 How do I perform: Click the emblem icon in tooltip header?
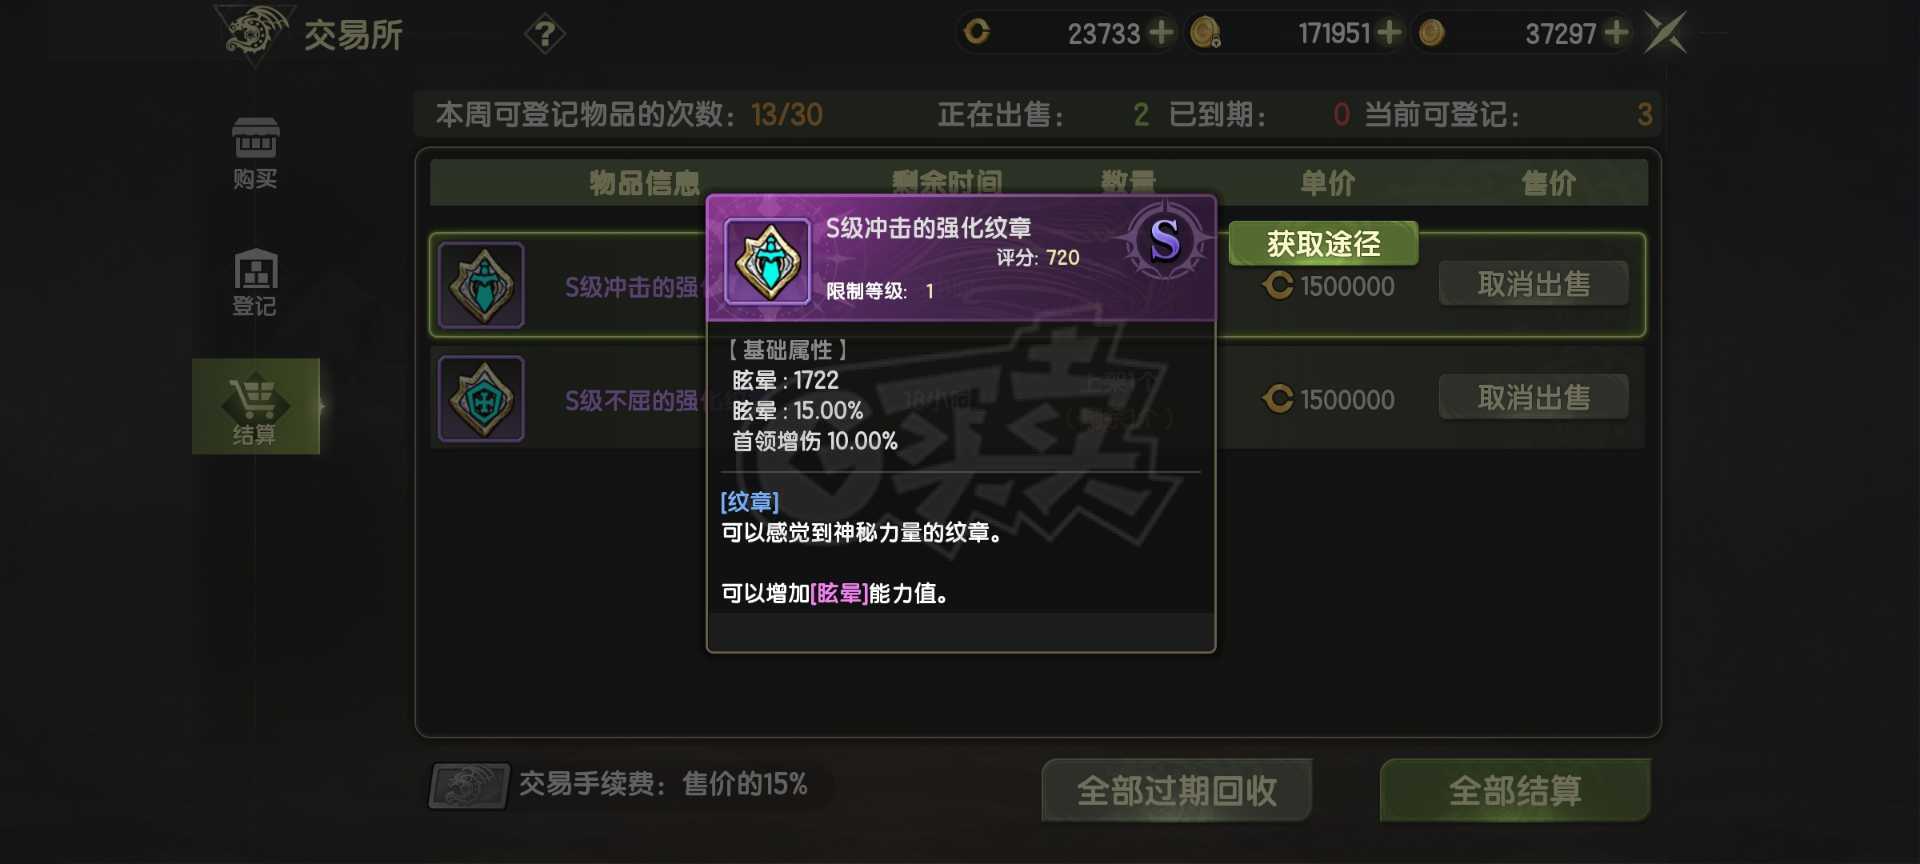coord(767,261)
